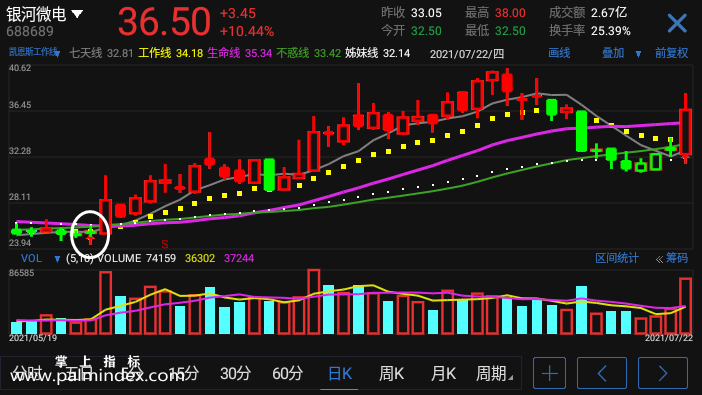
Task: Select the 30分 timeframe tab
Action: pos(235,373)
